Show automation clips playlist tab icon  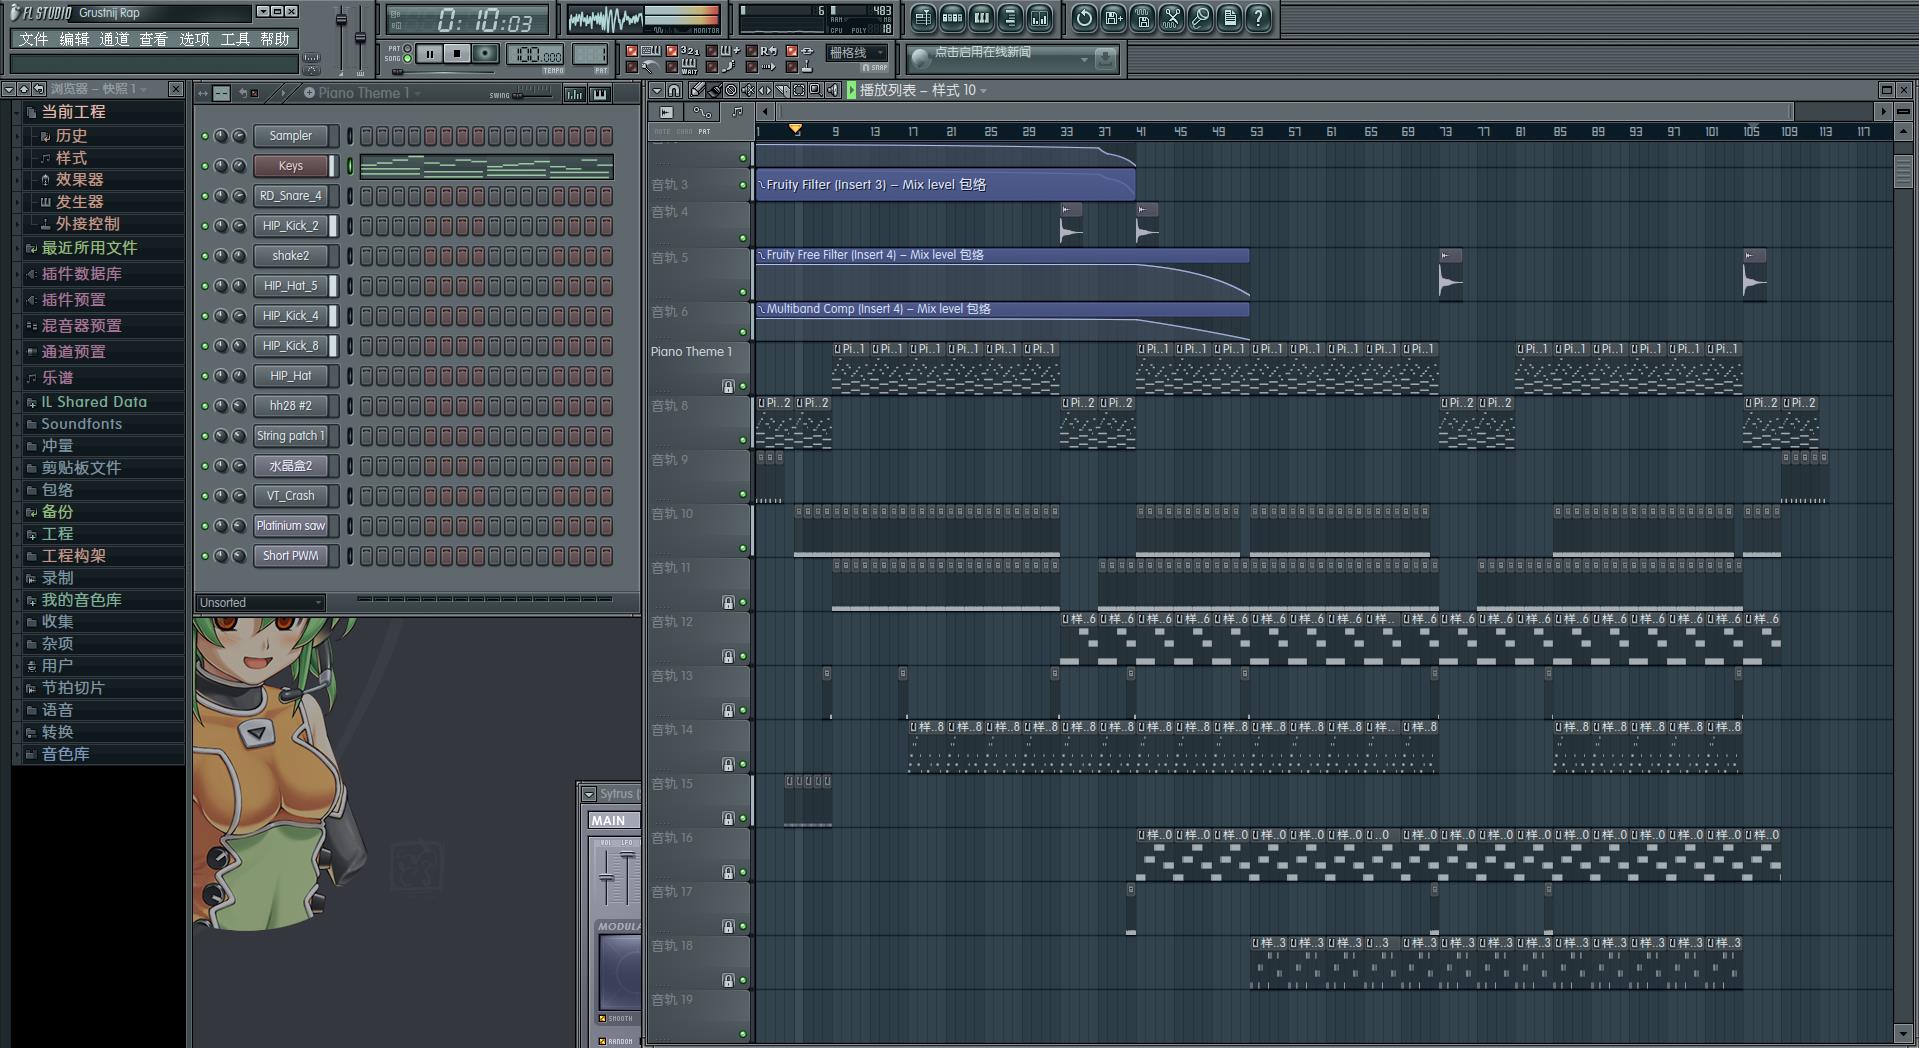(702, 112)
